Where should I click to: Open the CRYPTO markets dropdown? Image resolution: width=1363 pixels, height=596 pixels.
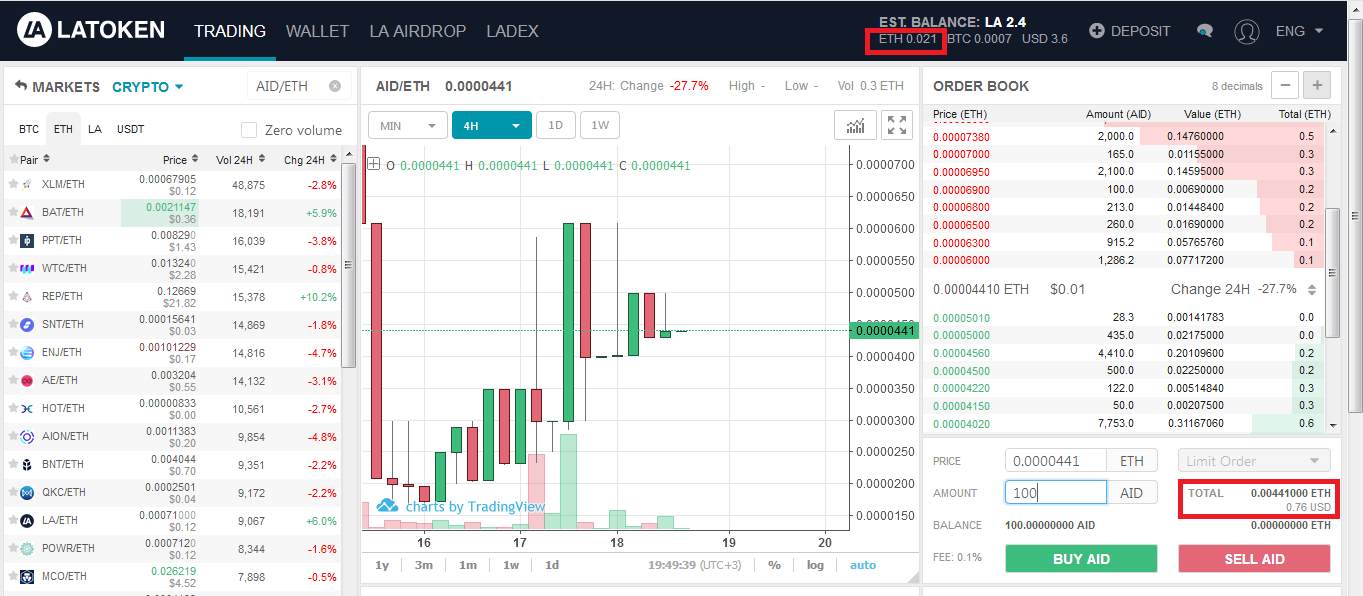[148, 87]
